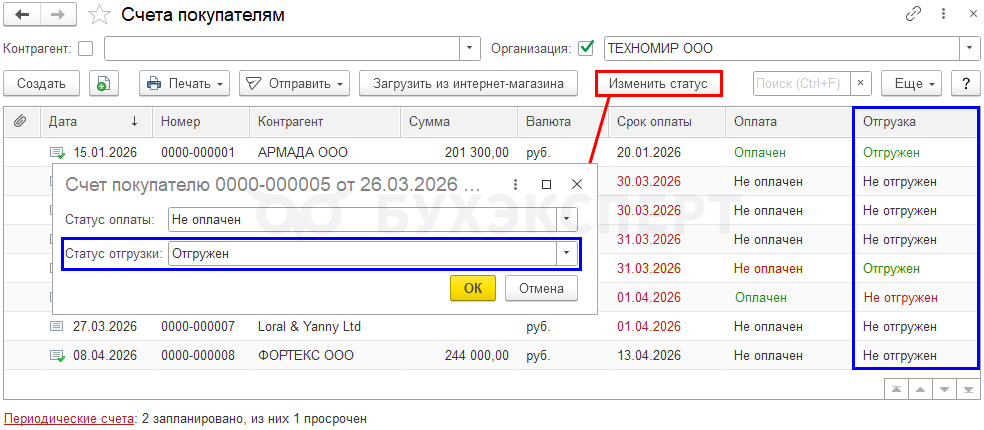Image resolution: width=984 pixels, height=430 pixels.
Task: Maximize the status change dialog
Action: pyautogui.click(x=546, y=185)
